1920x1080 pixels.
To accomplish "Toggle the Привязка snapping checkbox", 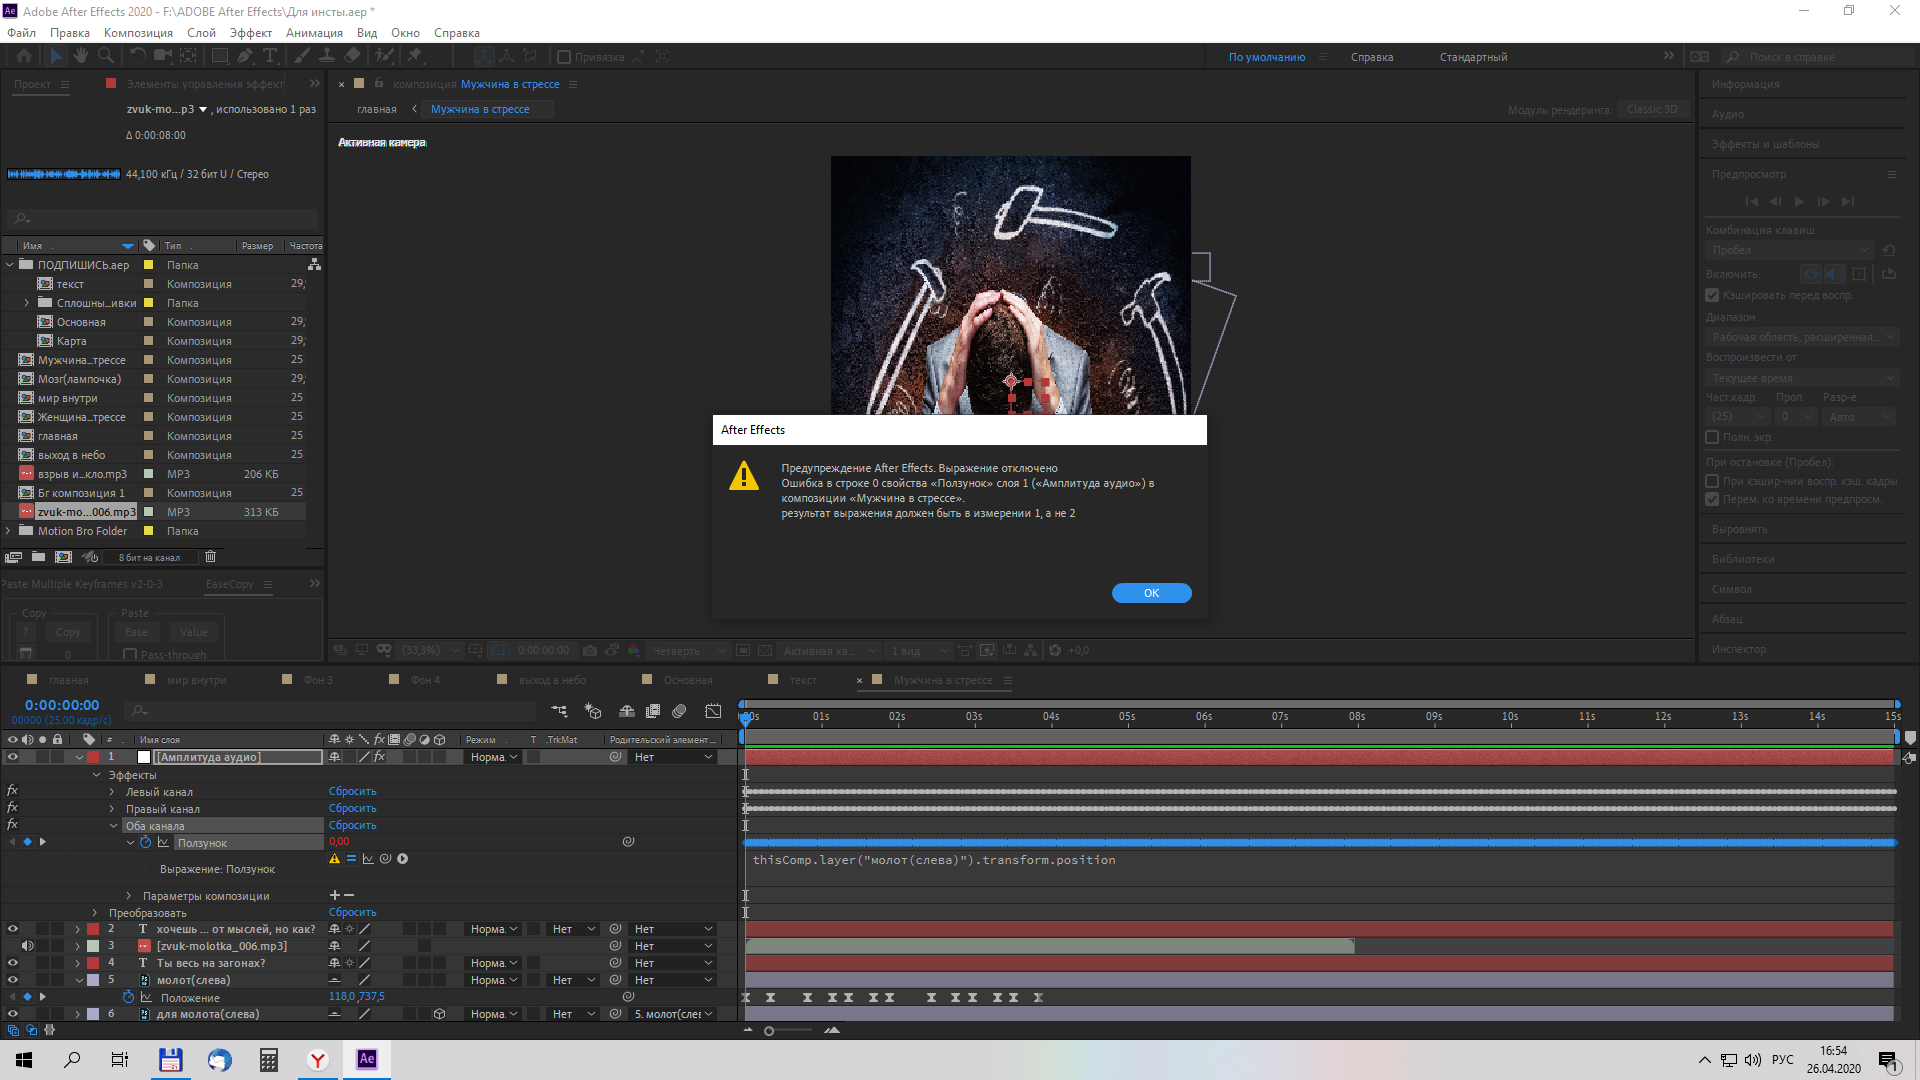I will [x=564, y=57].
